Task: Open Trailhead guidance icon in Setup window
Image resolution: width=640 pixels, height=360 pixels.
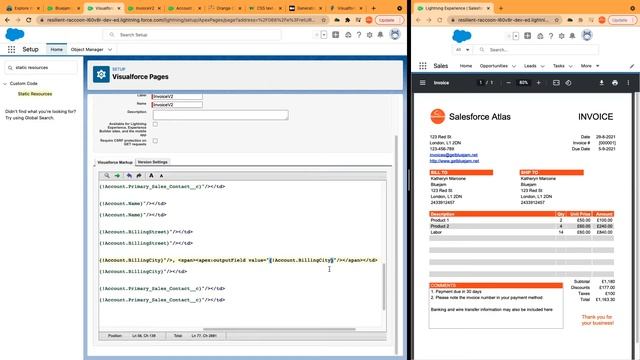Action: (x=348, y=35)
